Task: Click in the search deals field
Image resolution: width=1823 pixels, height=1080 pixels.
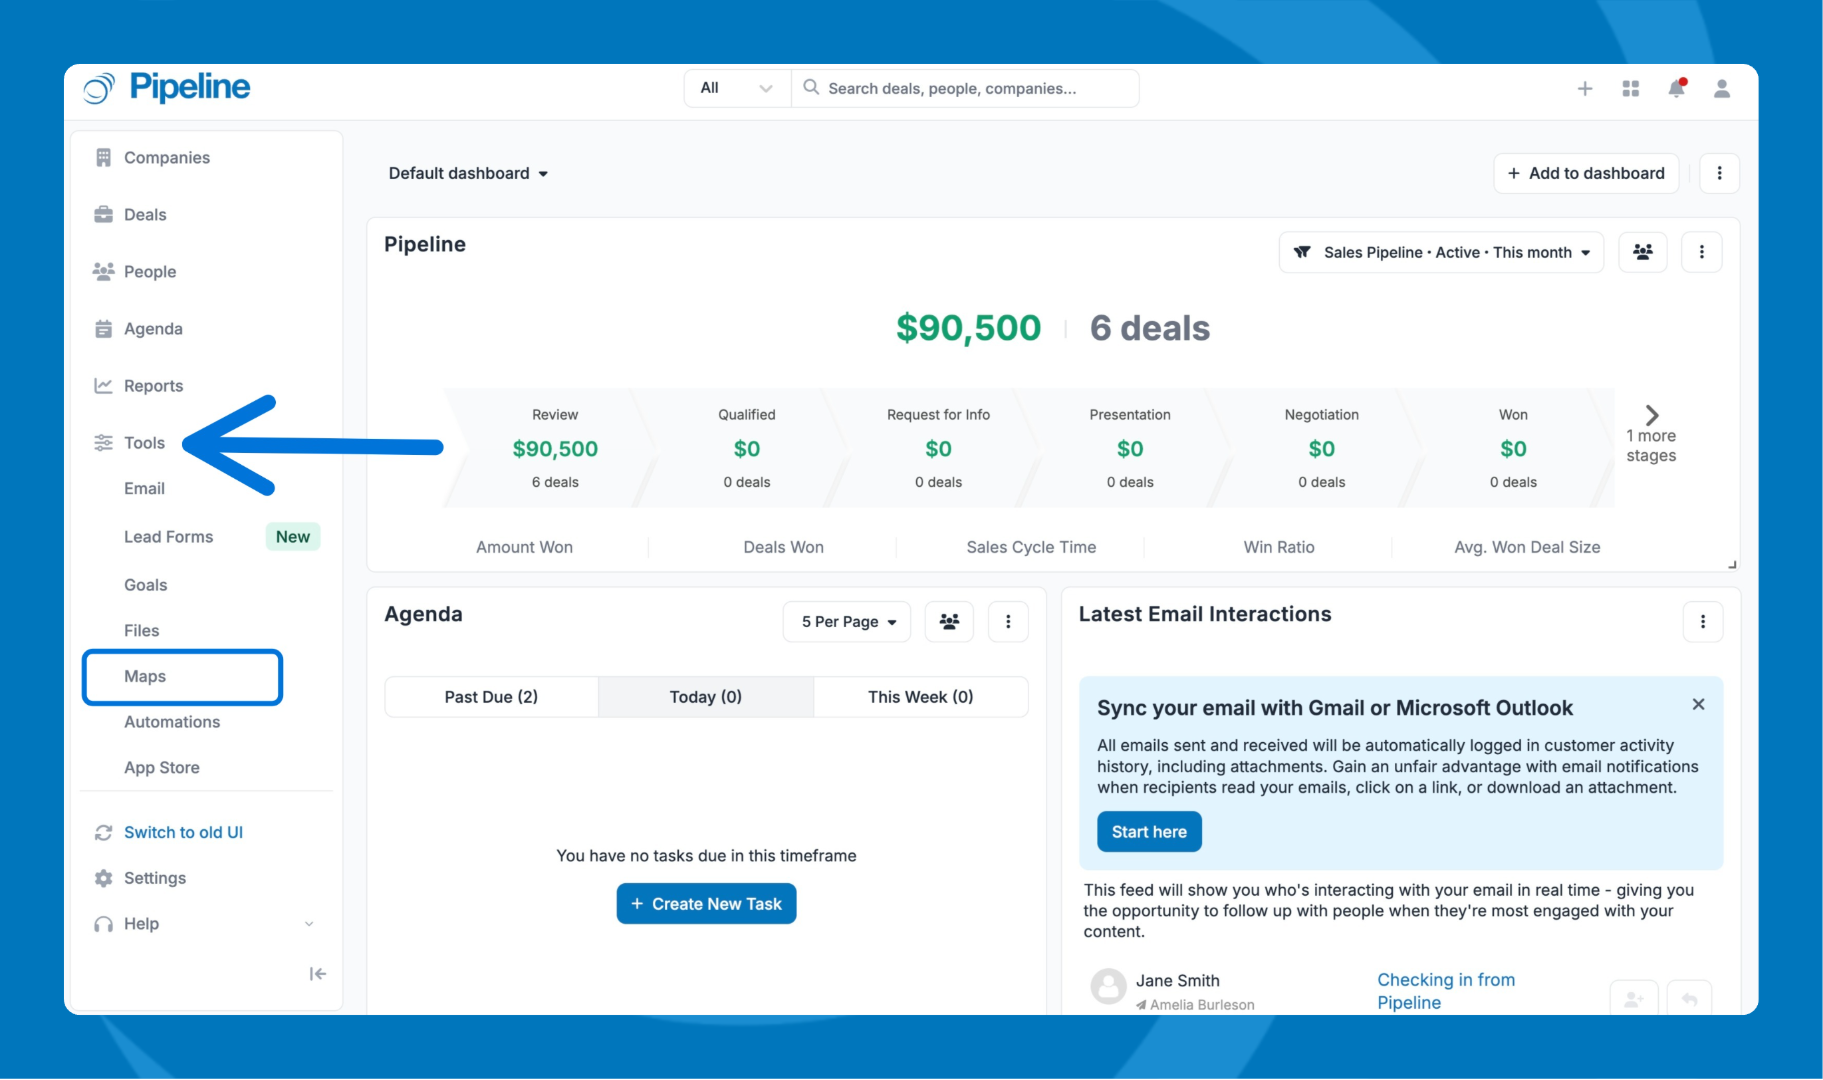Action: click(x=965, y=88)
